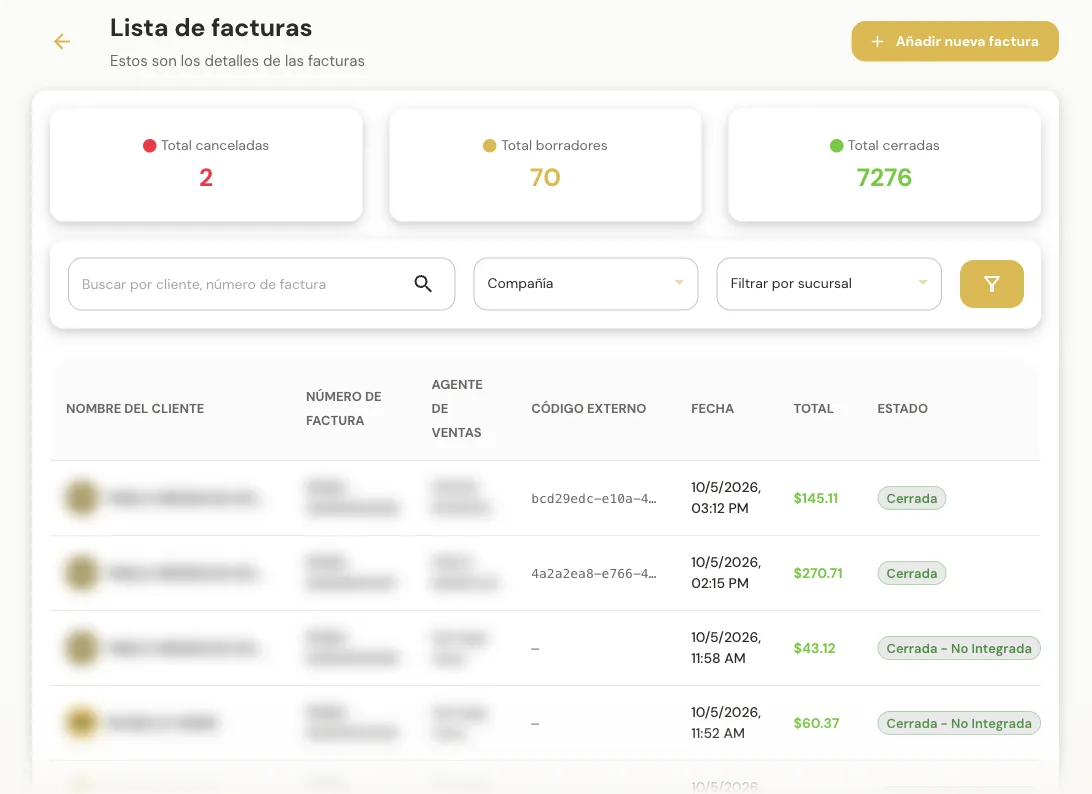This screenshot has width=1092, height=794.
Task: Click the CÓDIGO EXTERNO column header
Action: point(588,409)
